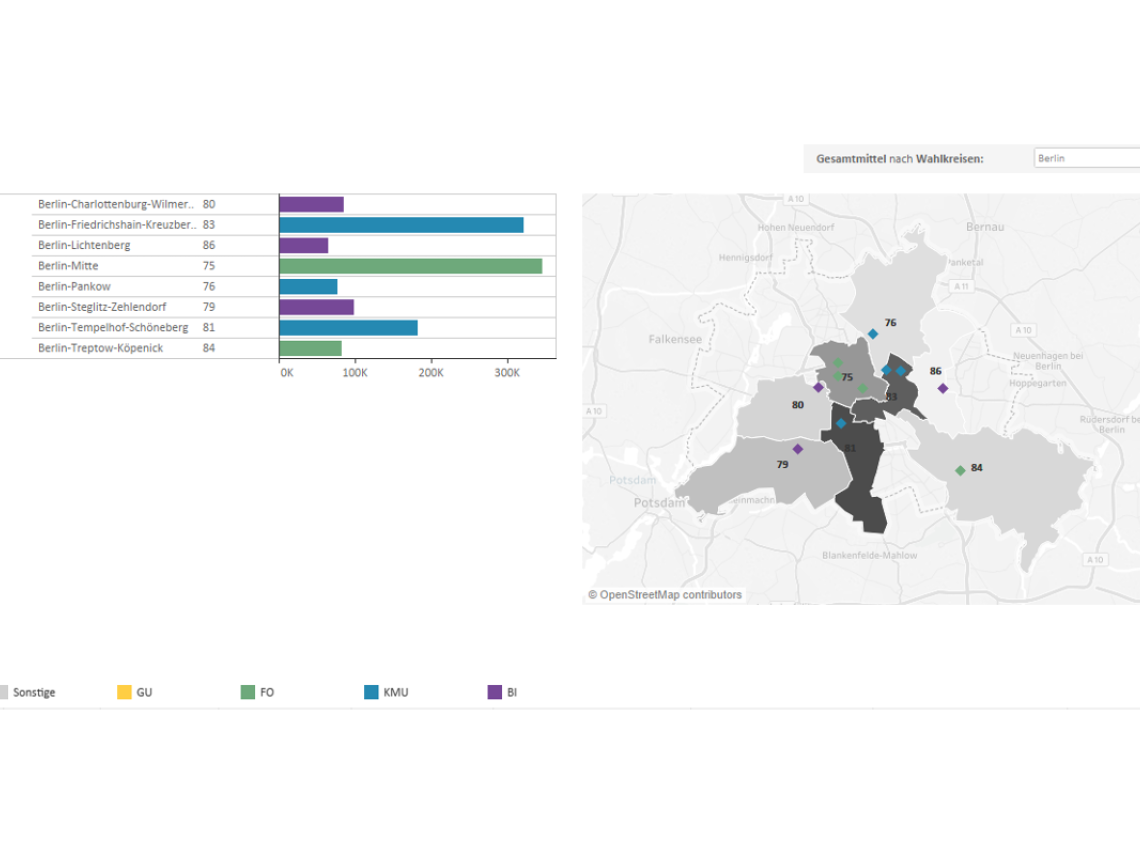The image size is (1140, 855).
Task: Click the purple diamond marker beside label 86
Action: coord(942,388)
